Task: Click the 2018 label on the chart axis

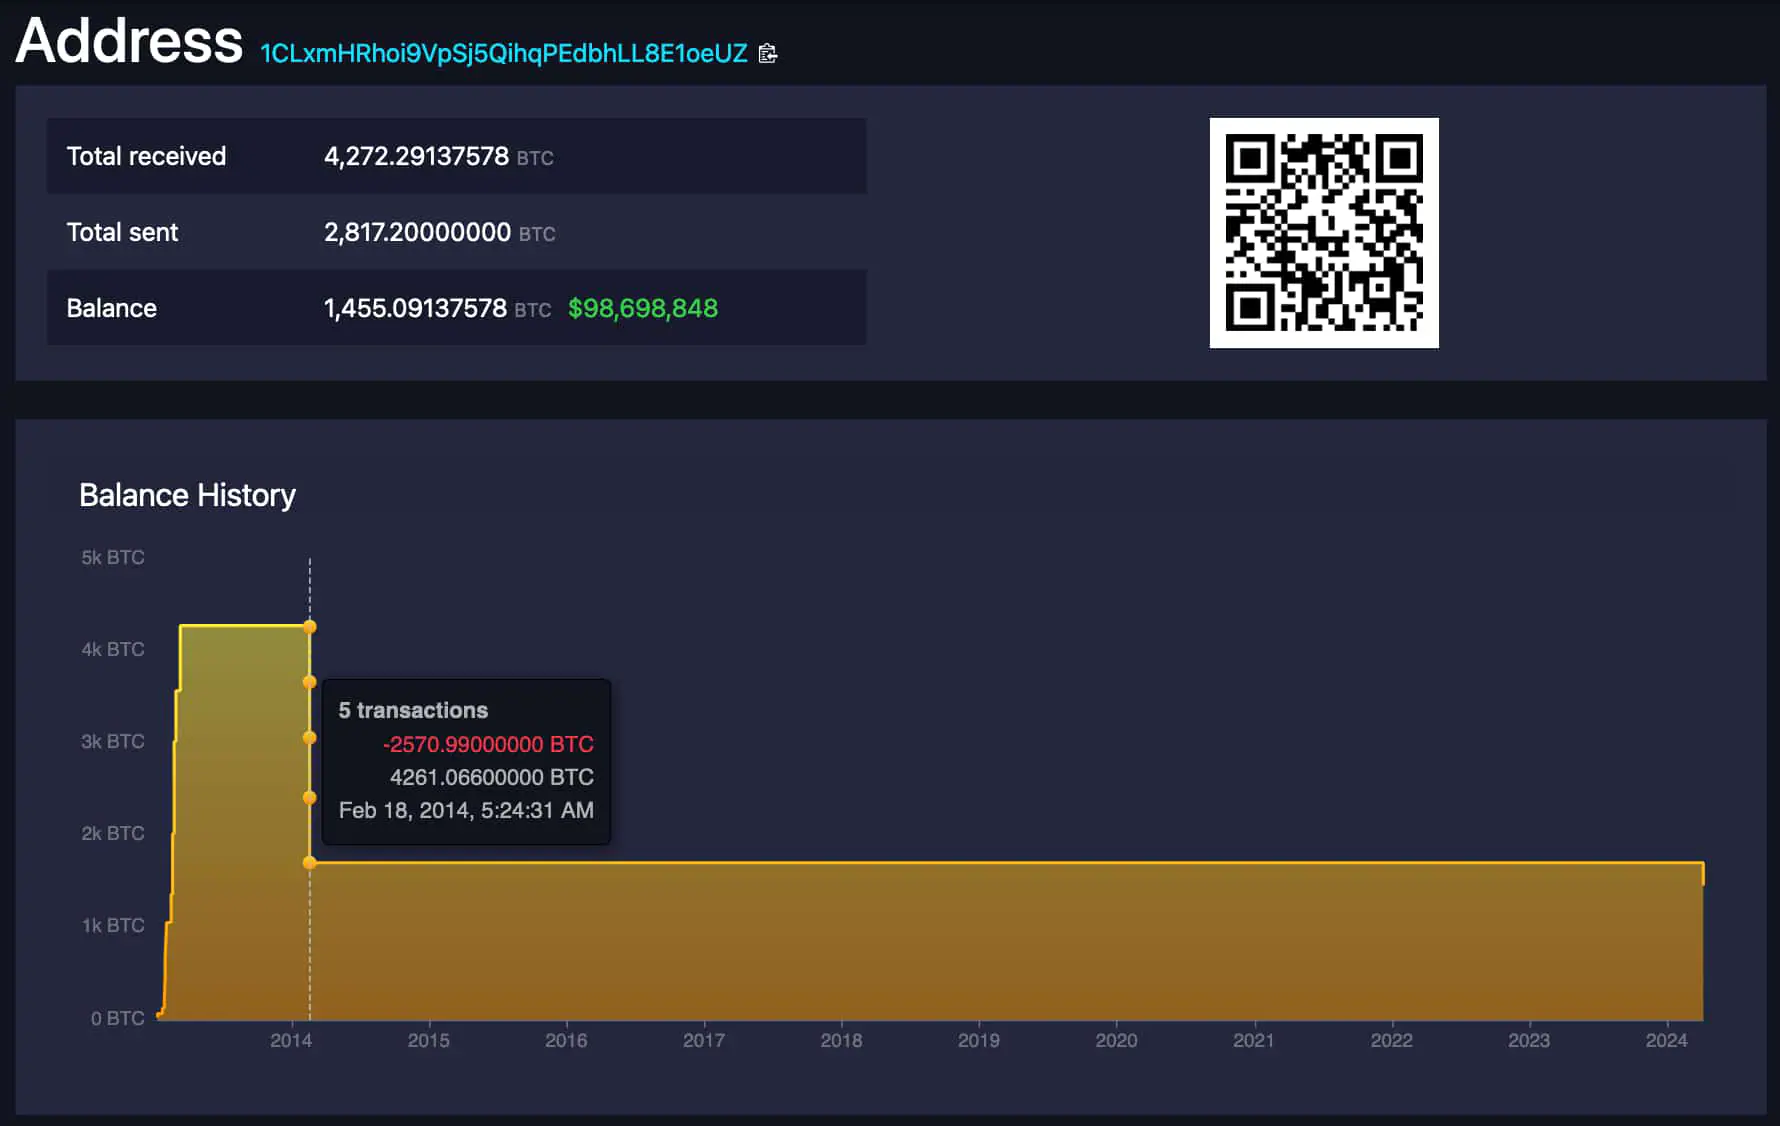Action: 841,1040
